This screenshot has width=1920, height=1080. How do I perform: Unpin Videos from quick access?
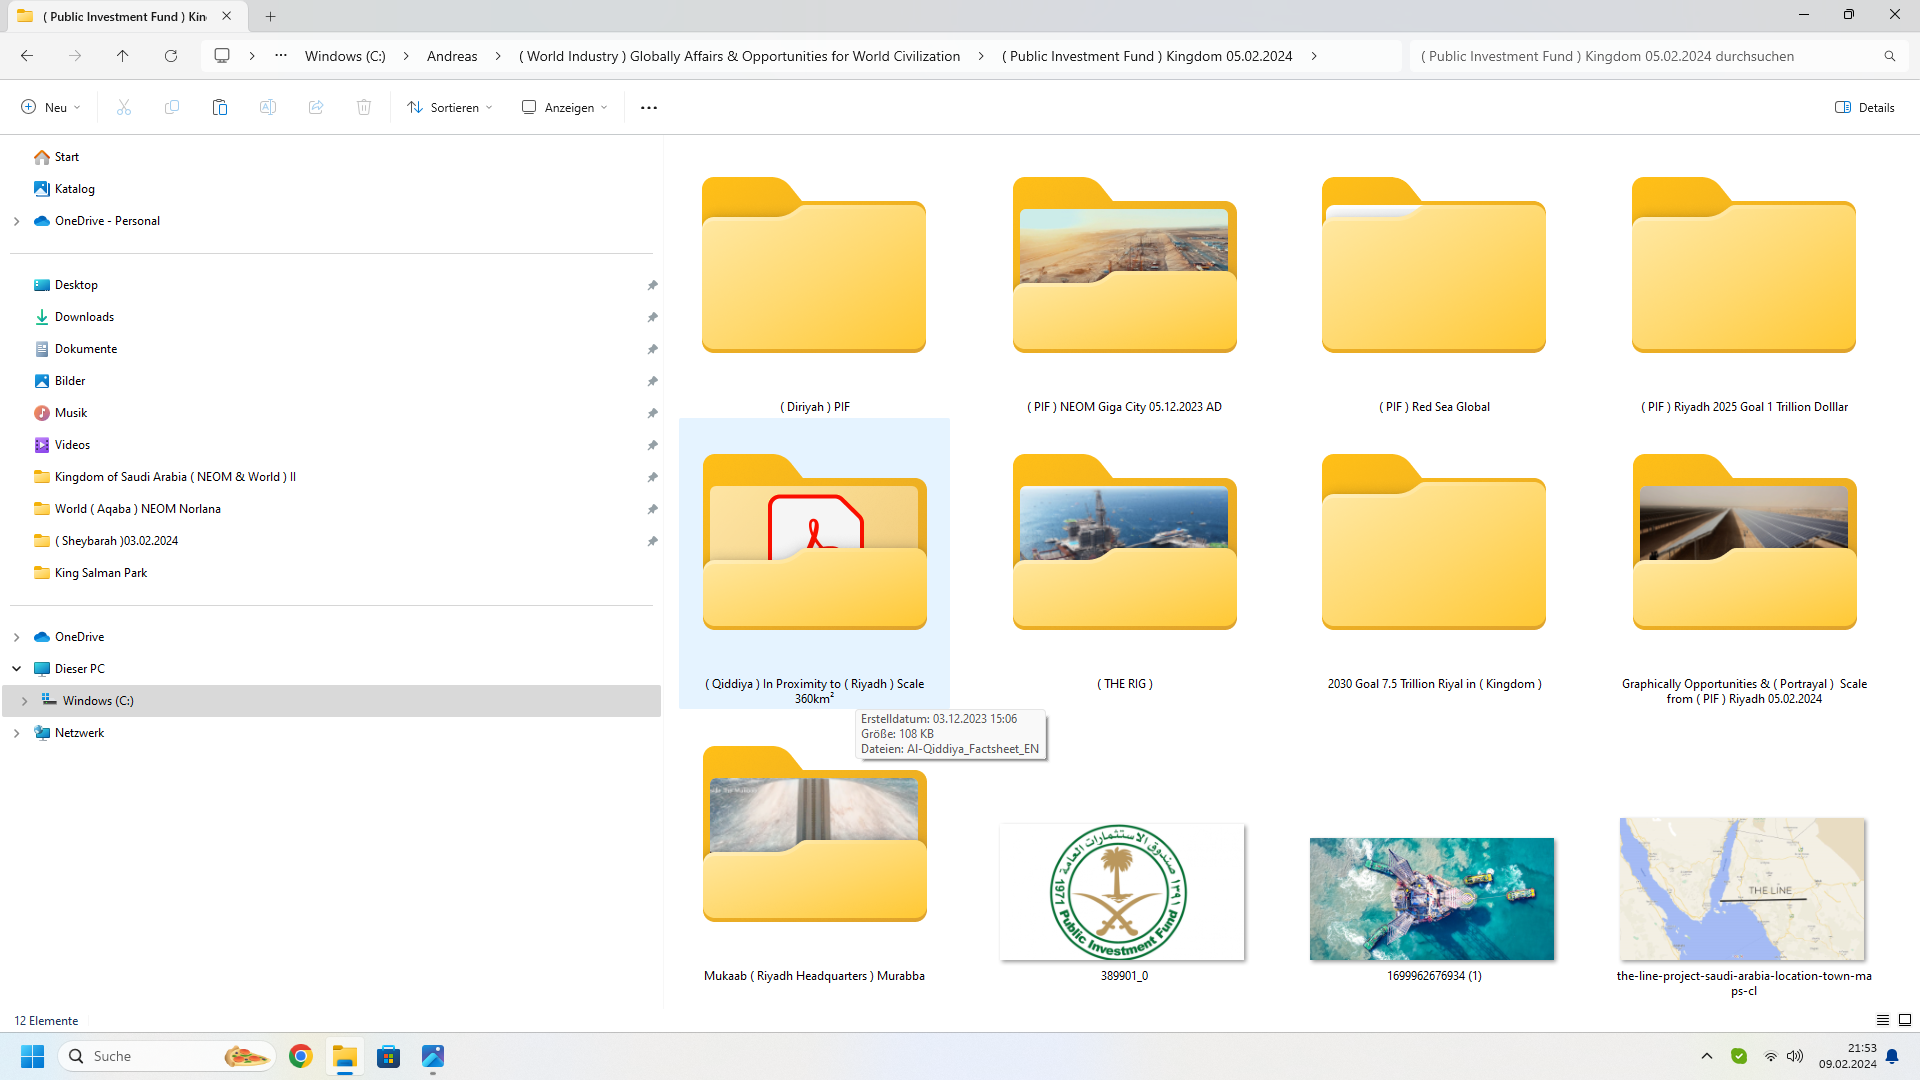tap(652, 445)
